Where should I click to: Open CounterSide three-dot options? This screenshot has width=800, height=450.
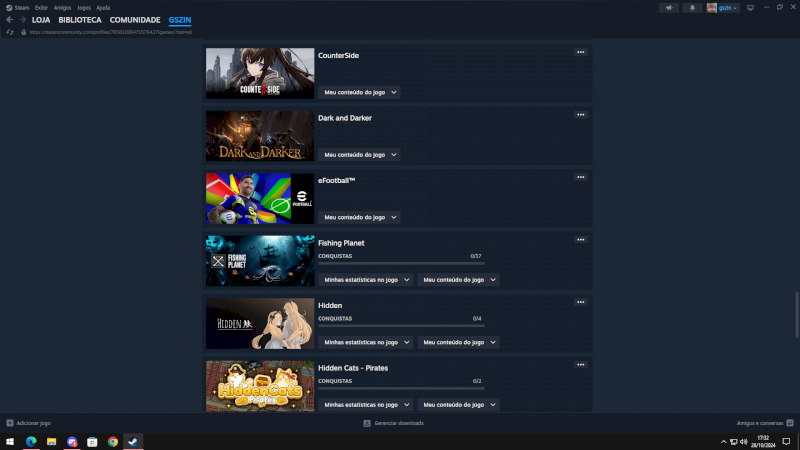[581, 52]
